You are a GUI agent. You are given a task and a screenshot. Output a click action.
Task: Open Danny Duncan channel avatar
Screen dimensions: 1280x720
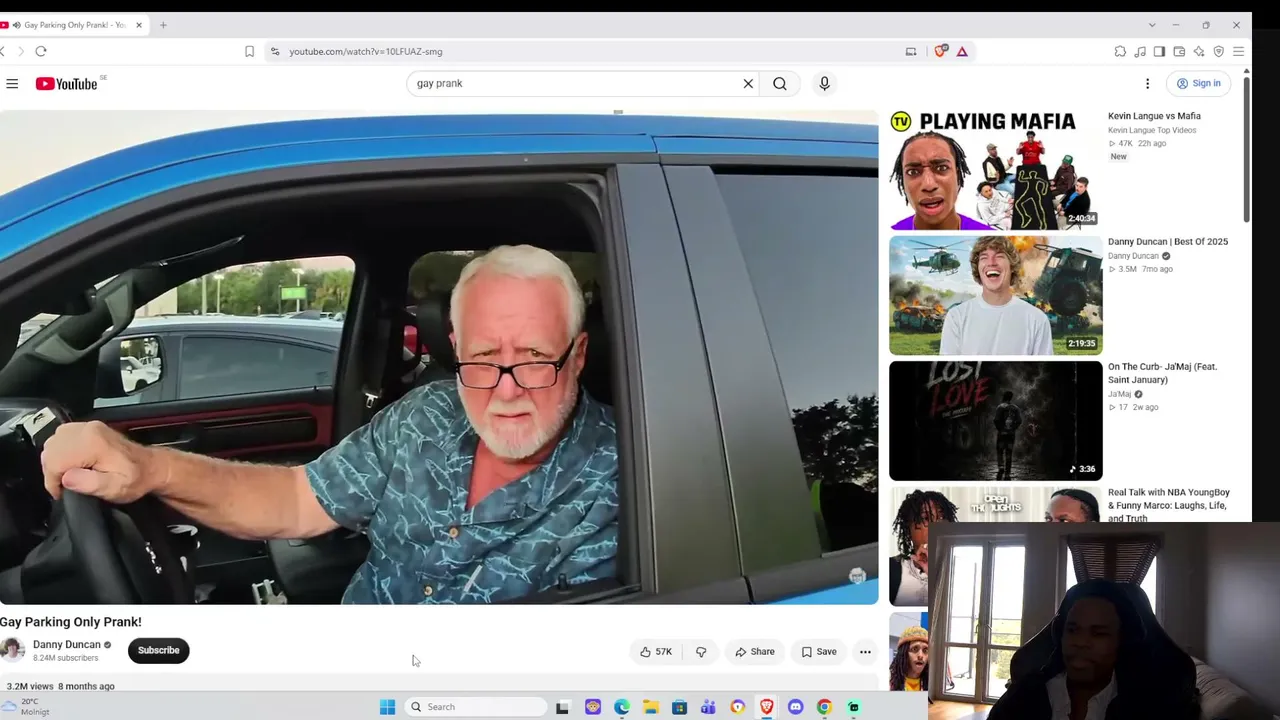pyautogui.click(x=12, y=650)
